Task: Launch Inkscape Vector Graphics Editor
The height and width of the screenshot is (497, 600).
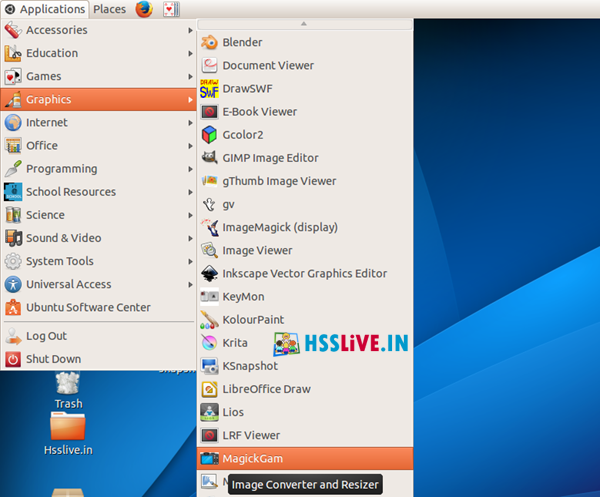Action: [x=305, y=274]
